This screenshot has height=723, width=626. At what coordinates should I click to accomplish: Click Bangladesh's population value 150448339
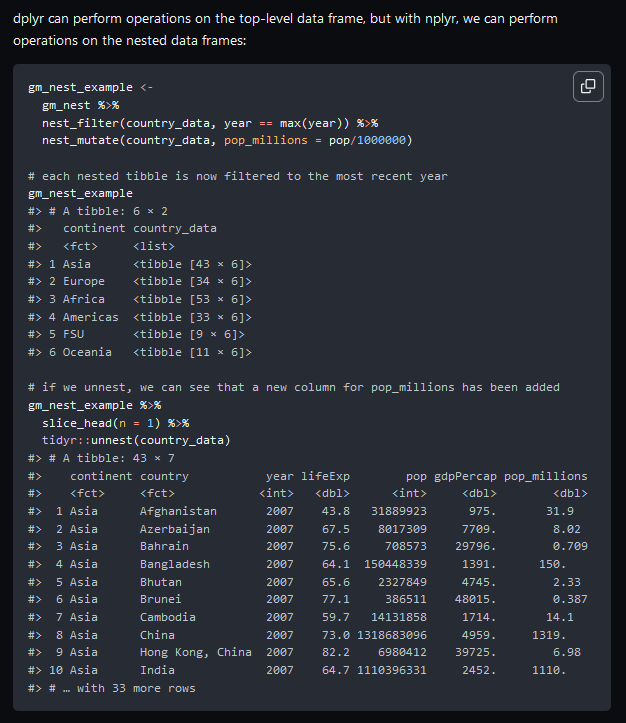395,564
